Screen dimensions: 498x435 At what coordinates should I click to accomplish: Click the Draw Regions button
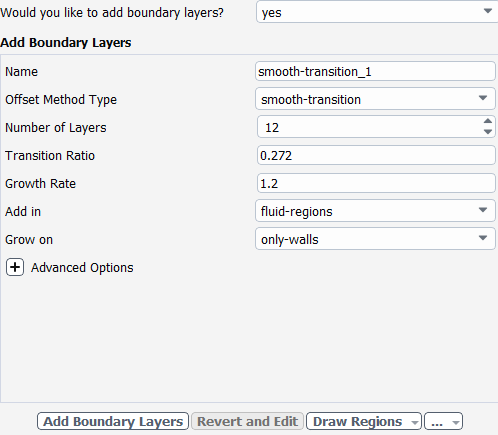358,421
